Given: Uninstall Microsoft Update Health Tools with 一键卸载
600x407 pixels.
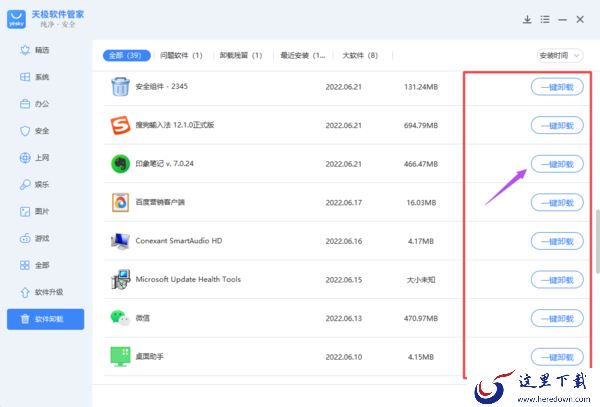Looking at the screenshot, I should (x=557, y=280).
